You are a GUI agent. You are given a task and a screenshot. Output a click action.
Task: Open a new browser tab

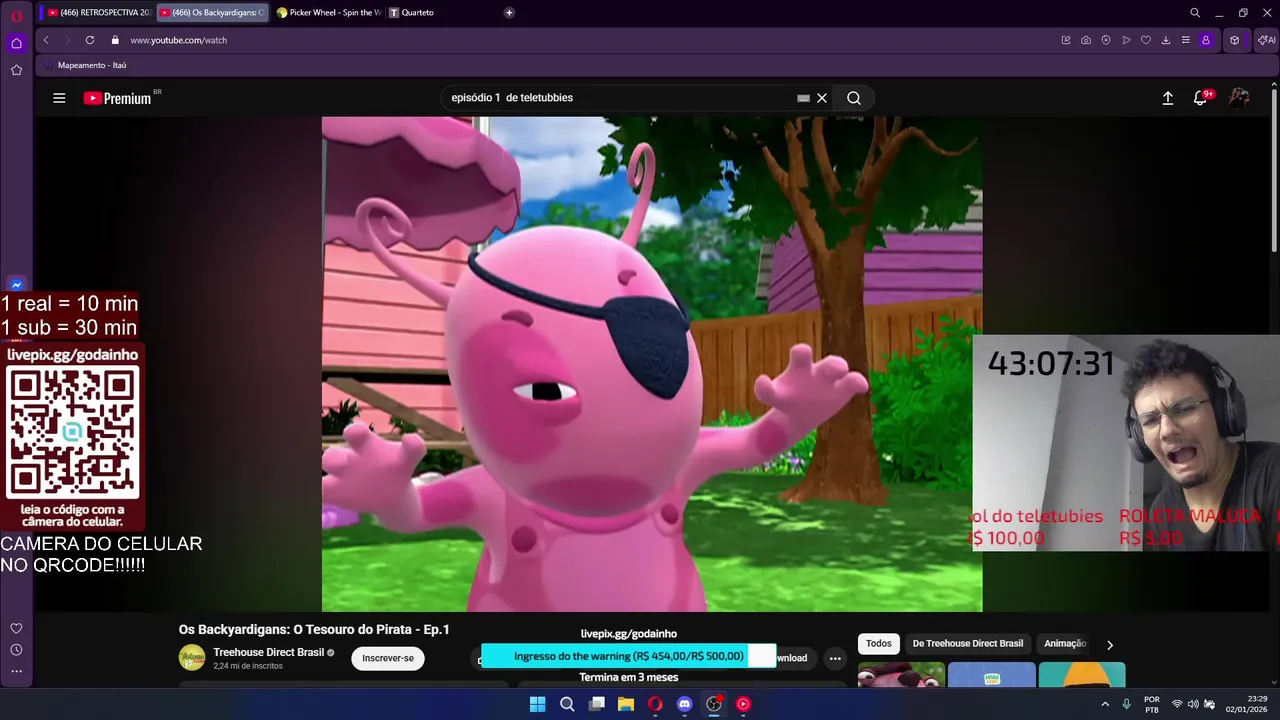tap(509, 13)
